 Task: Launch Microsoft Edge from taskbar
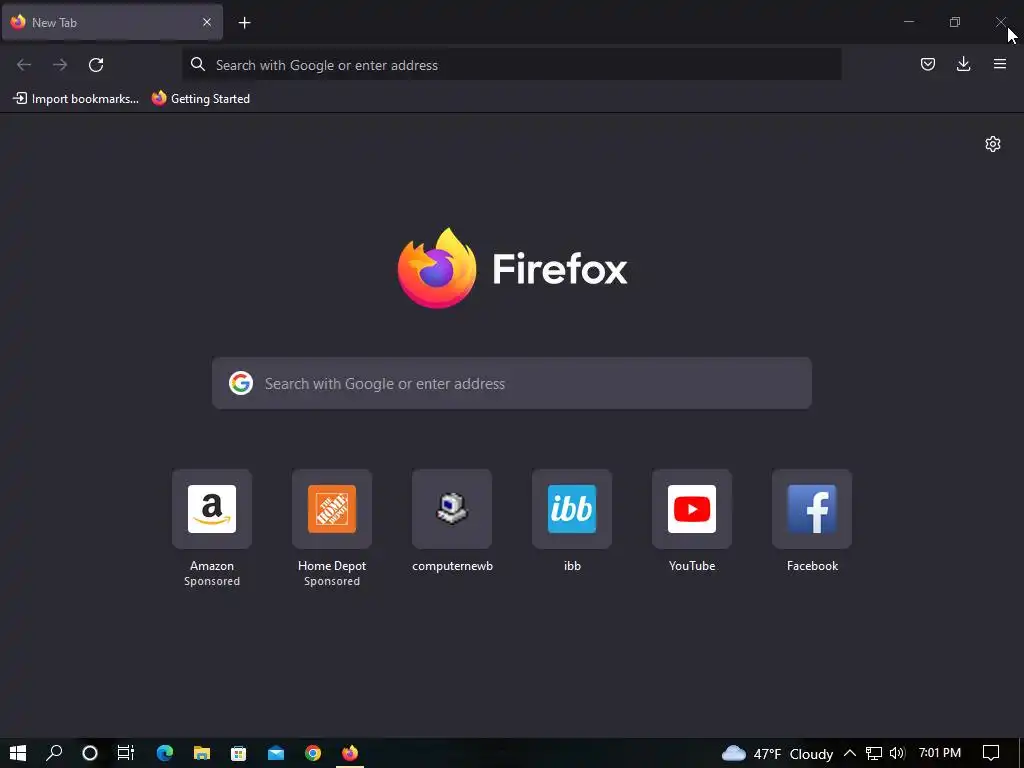point(165,753)
